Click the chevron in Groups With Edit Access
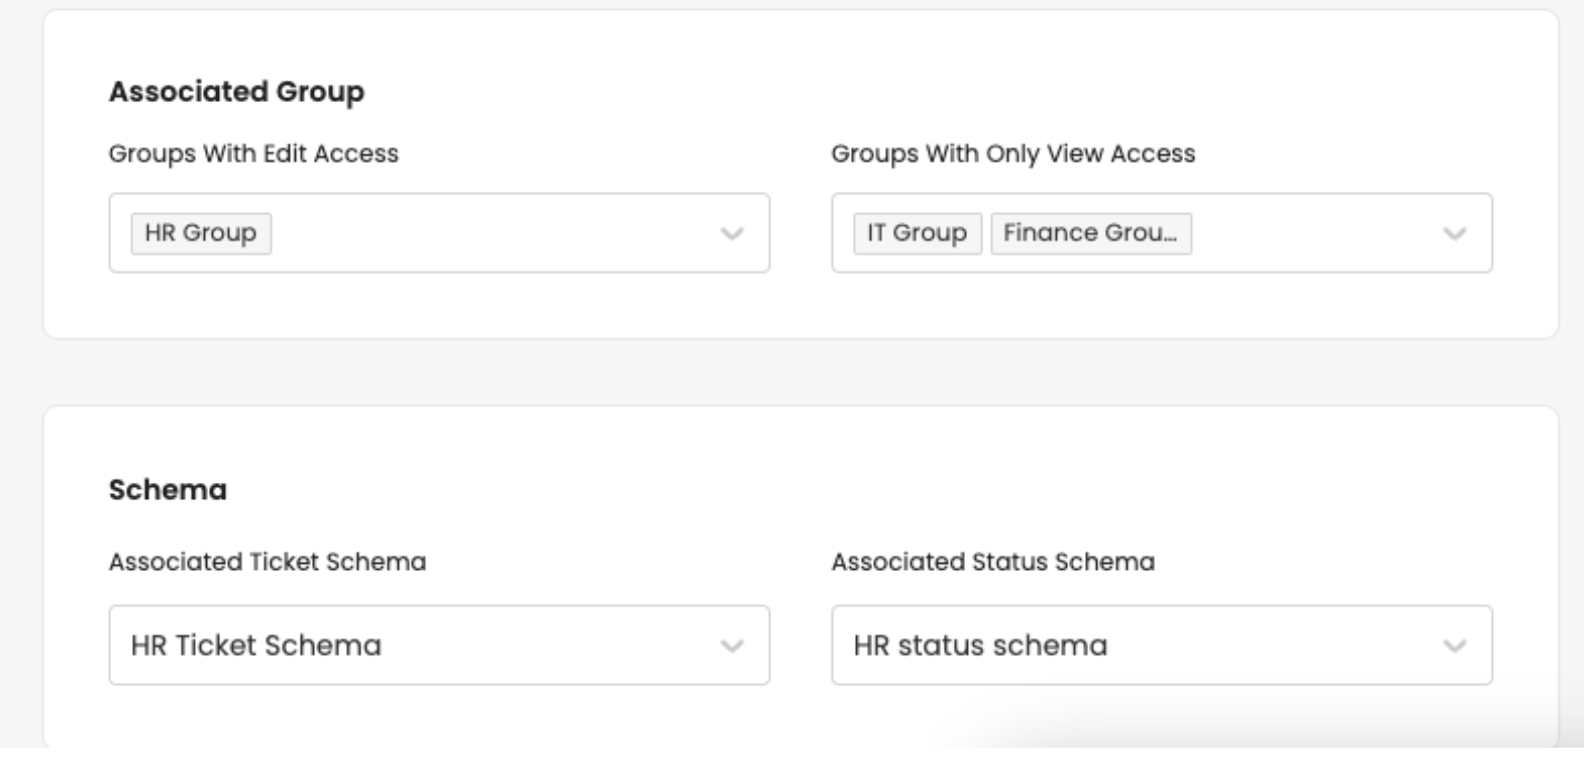The height and width of the screenshot is (758, 1584). tap(732, 234)
